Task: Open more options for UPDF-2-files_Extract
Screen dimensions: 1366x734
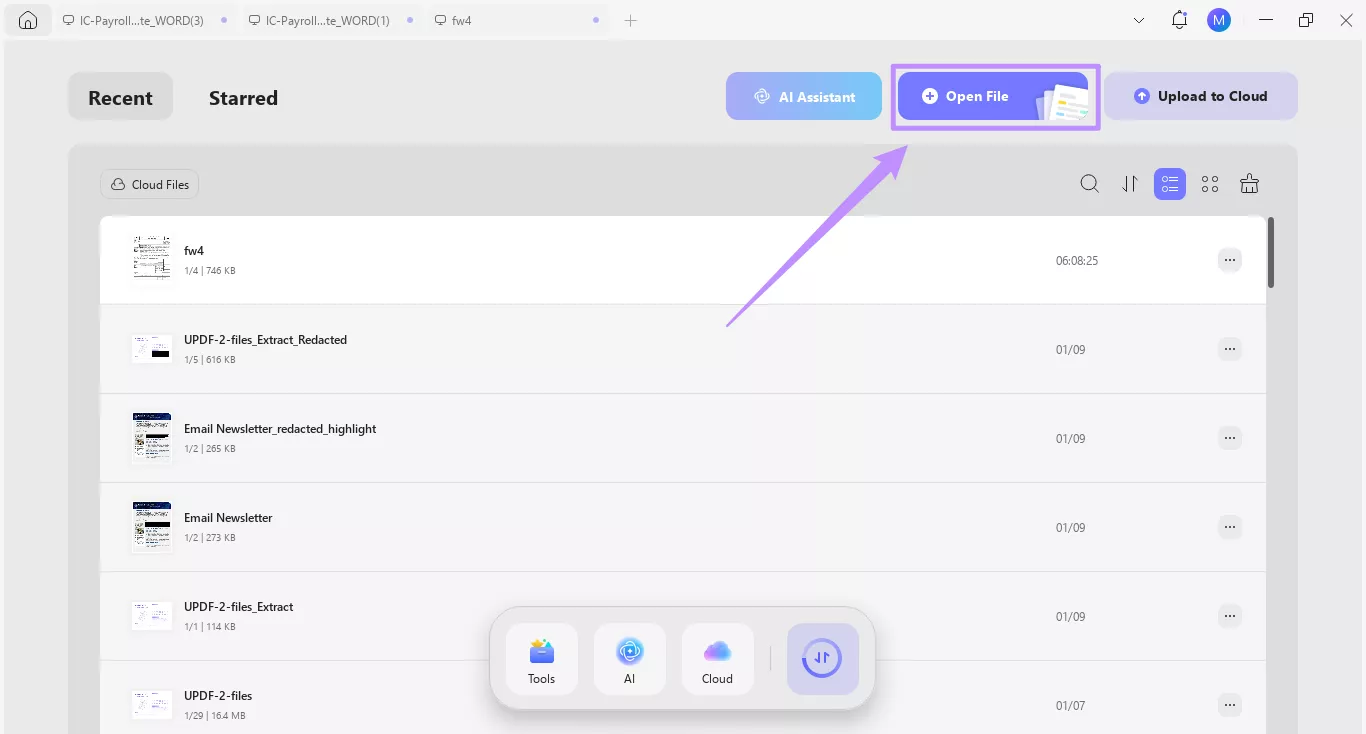Action: pyautogui.click(x=1230, y=616)
